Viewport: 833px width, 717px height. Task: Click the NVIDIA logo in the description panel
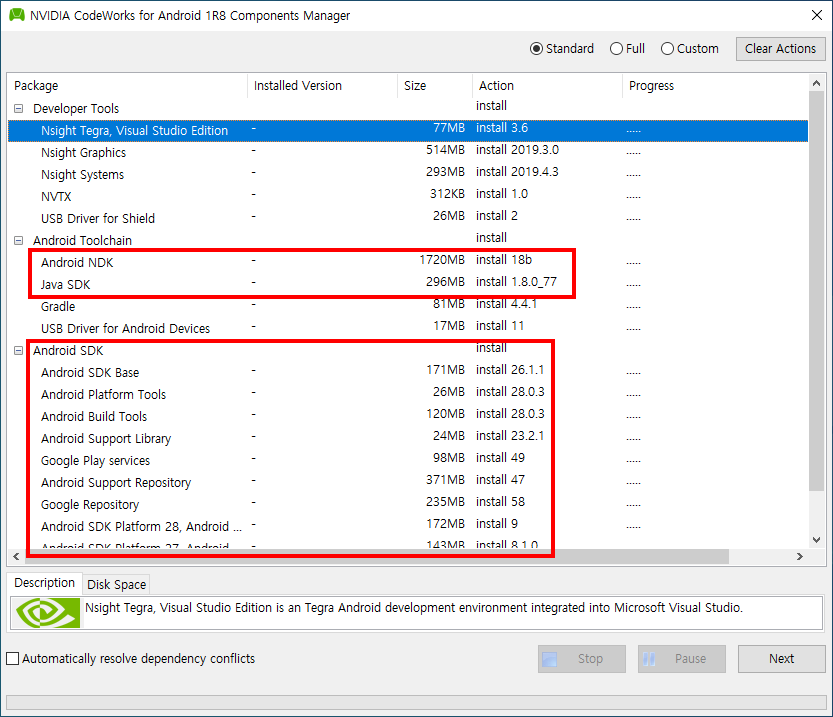coord(48,613)
